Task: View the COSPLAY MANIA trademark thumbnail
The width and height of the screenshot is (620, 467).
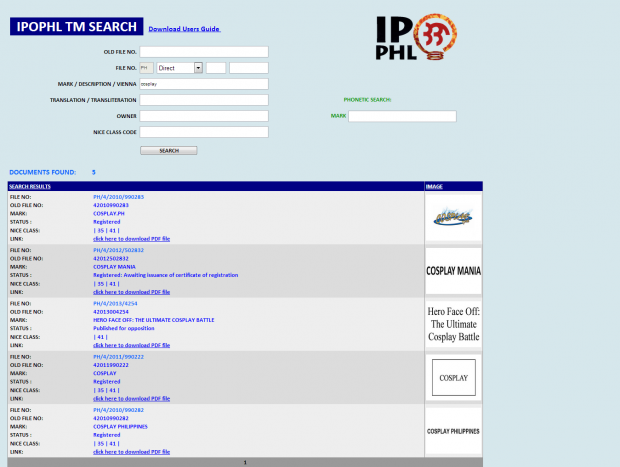Action: [453, 271]
